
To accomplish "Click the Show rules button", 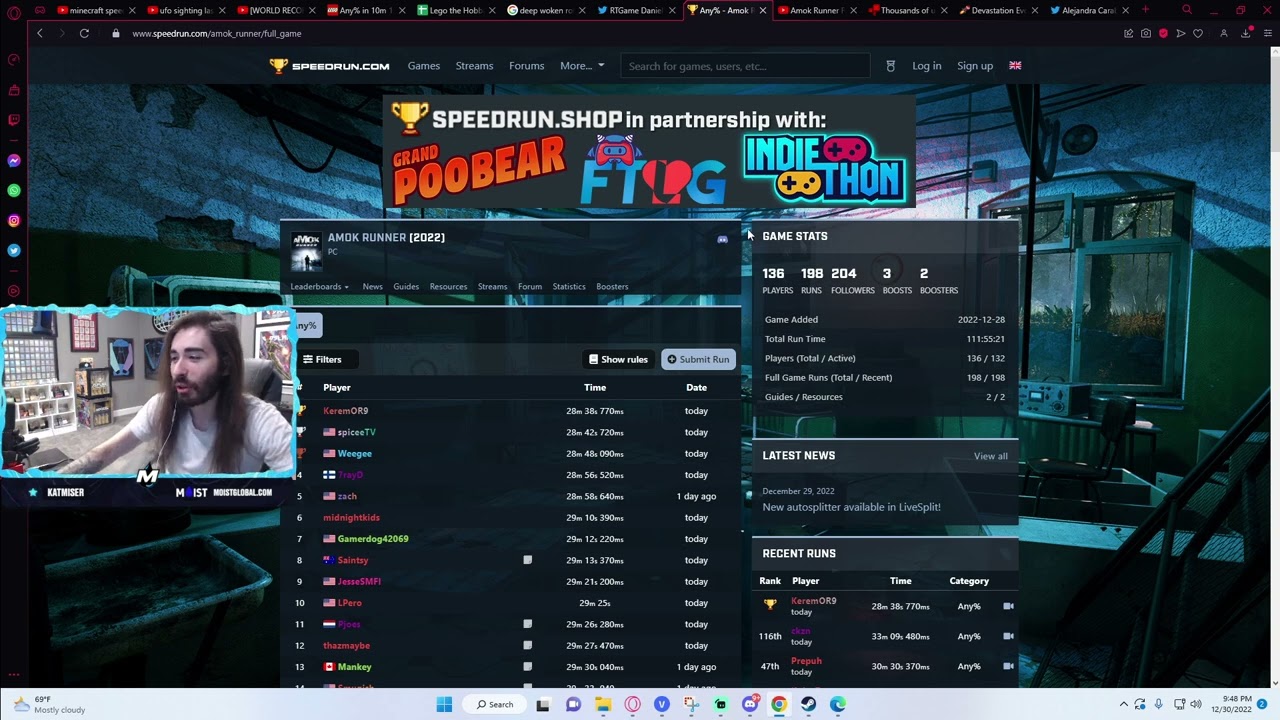I will click(618, 359).
